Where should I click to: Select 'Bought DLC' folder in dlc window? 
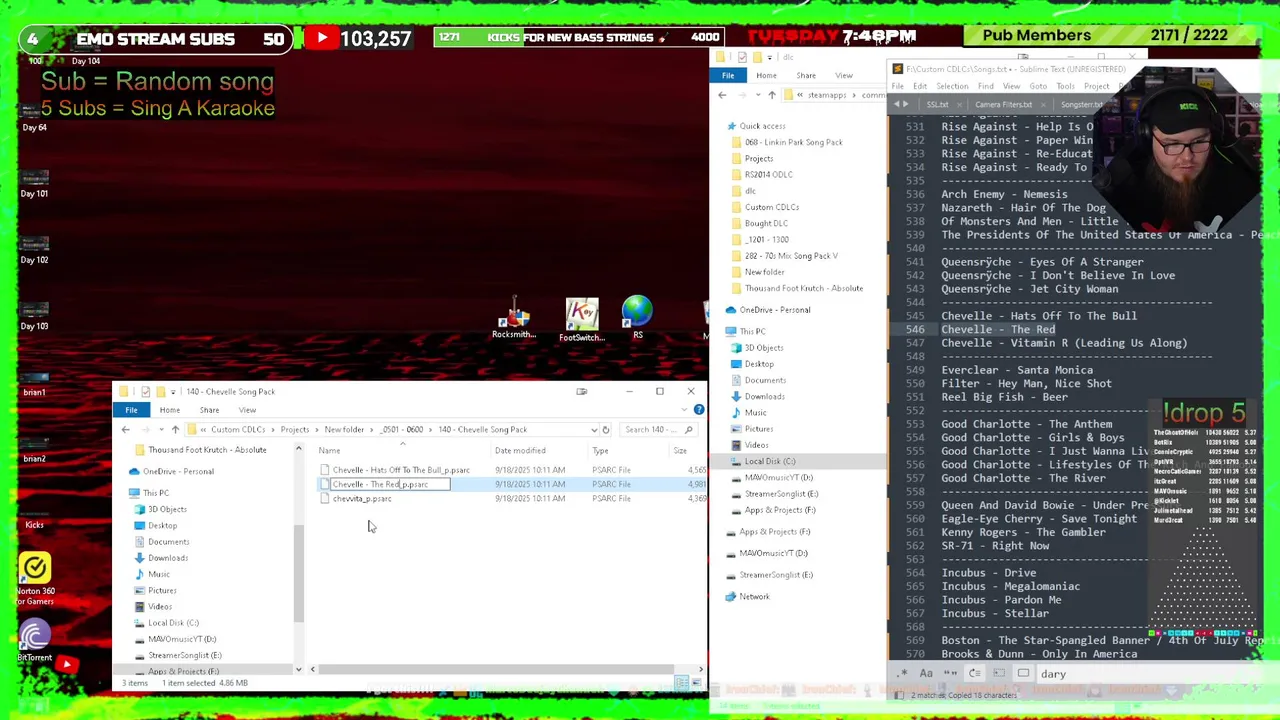coord(766,224)
